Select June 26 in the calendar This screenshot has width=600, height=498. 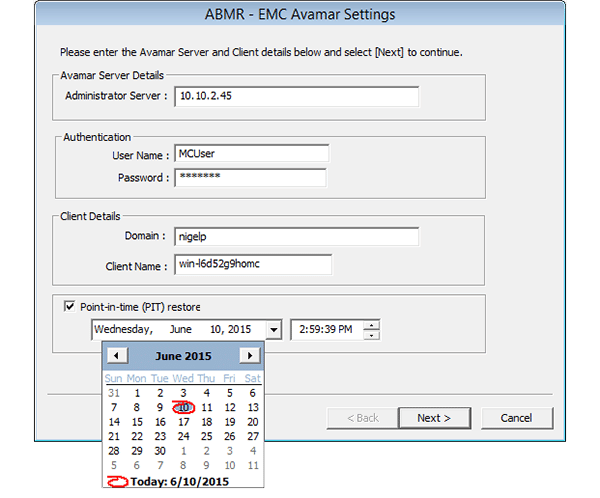pos(230,437)
